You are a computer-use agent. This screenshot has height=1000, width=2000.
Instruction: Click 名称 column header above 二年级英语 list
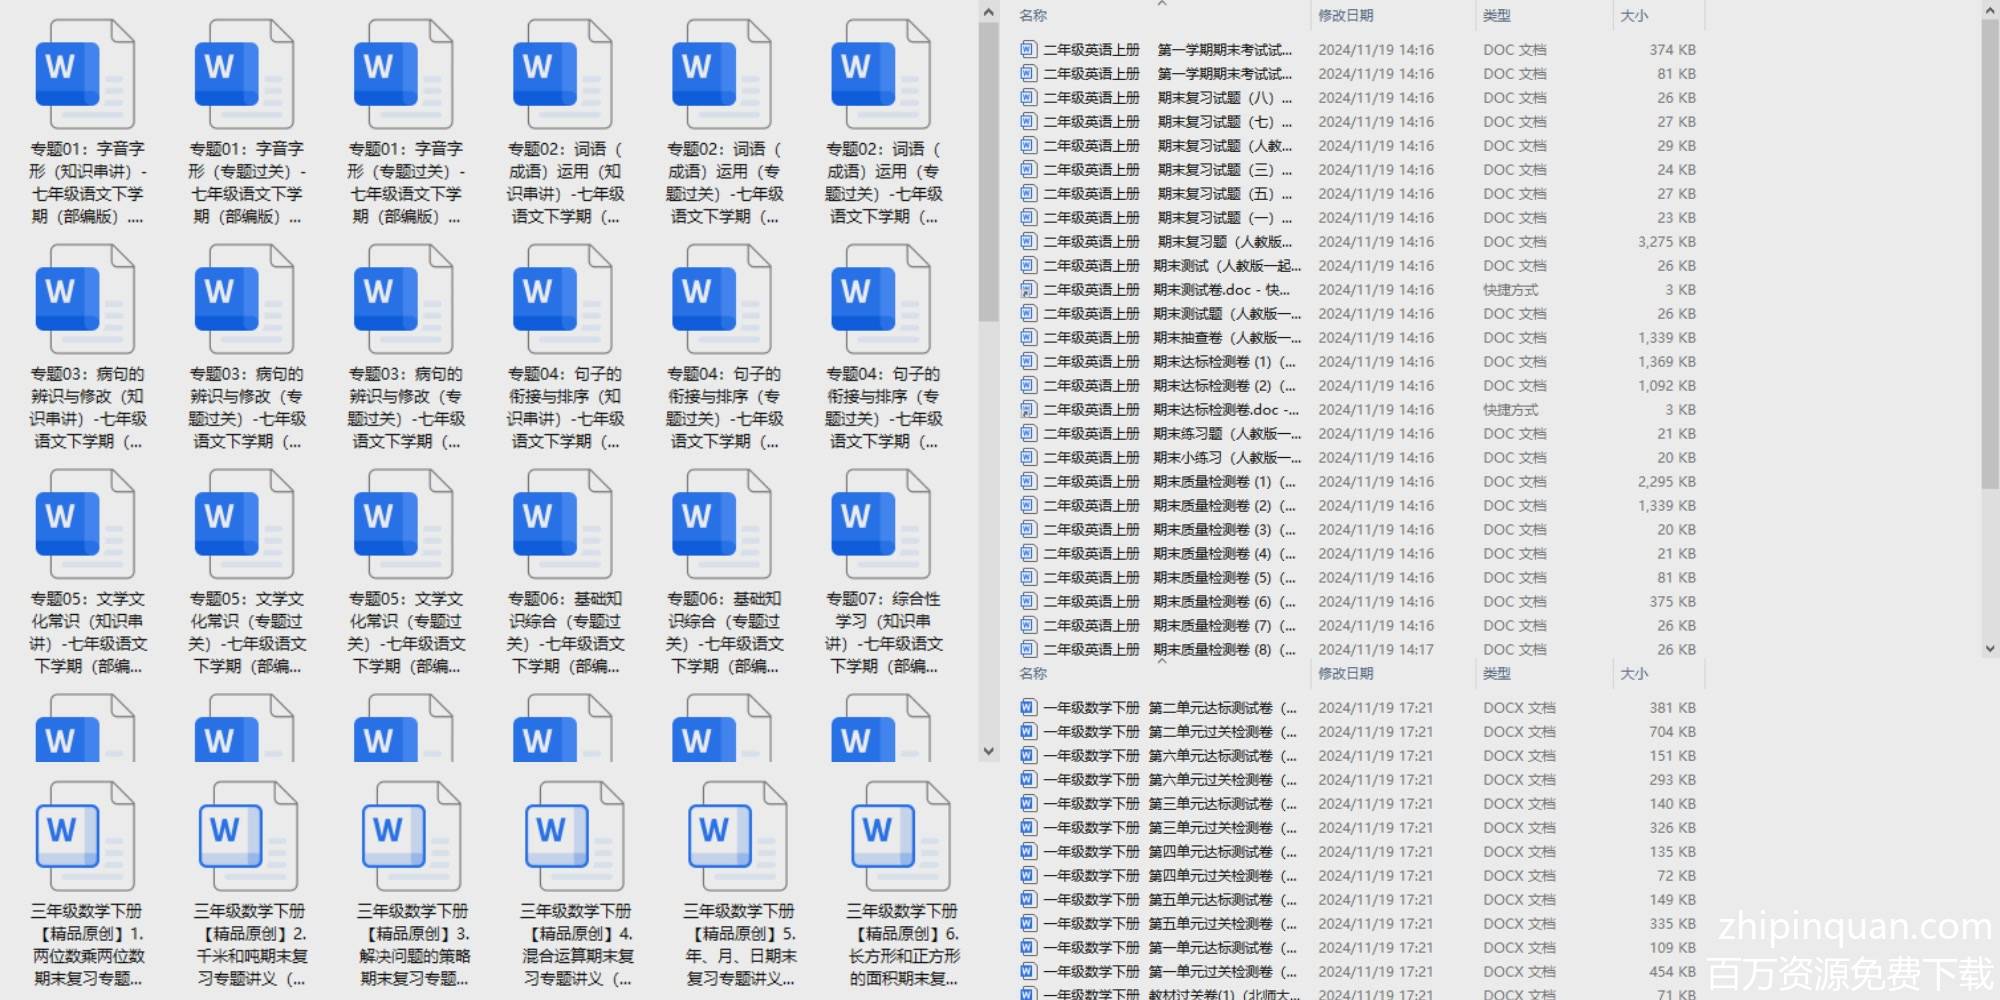(1033, 16)
